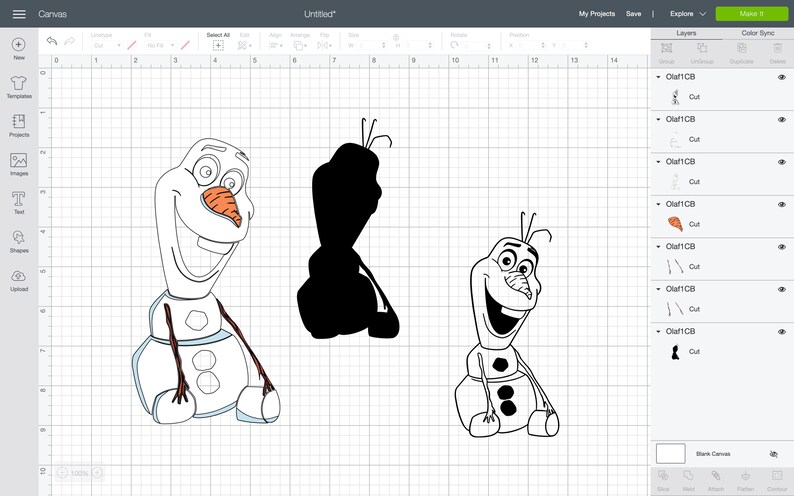
Task: Click the Select All icon
Action: (218, 46)
